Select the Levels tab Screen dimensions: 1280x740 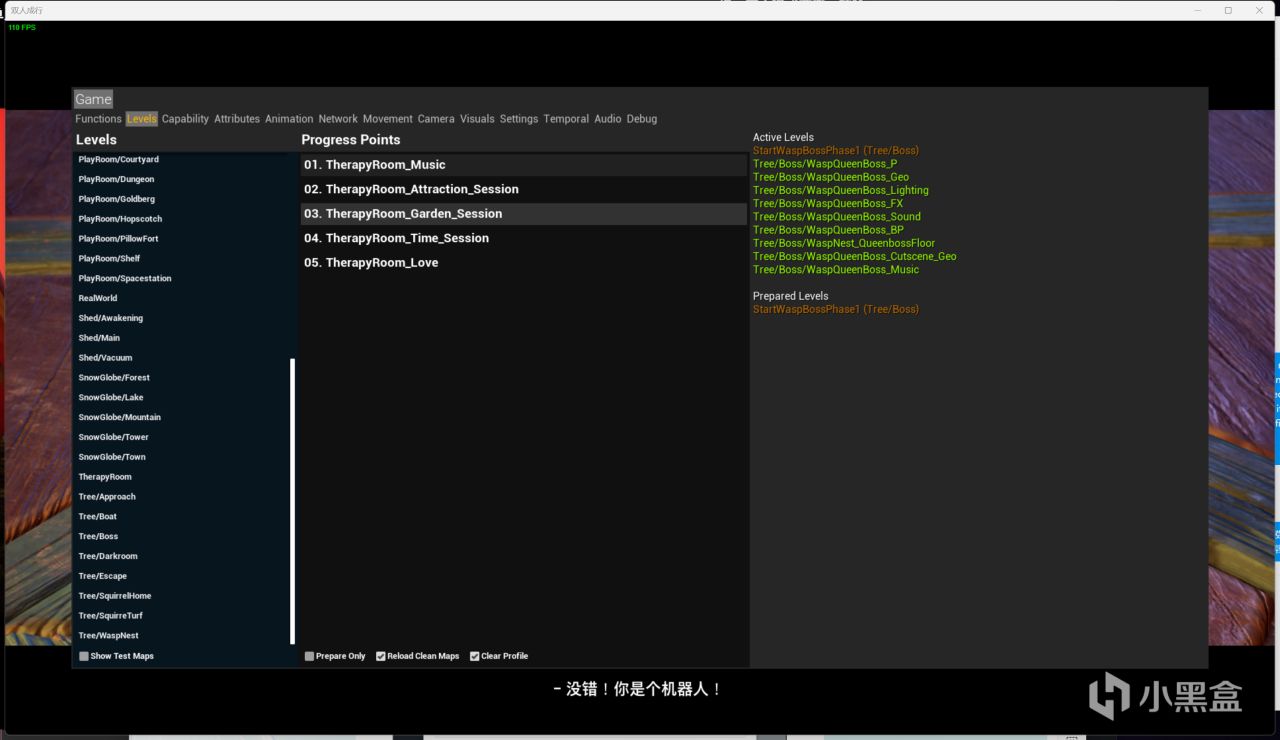(x=142, y=119)
